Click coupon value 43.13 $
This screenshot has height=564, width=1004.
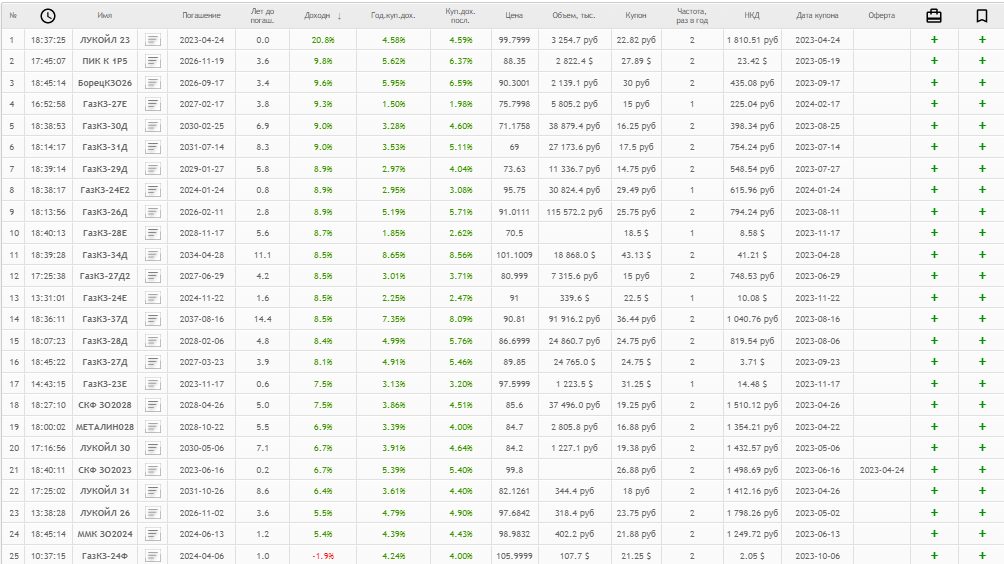point(636,255)
